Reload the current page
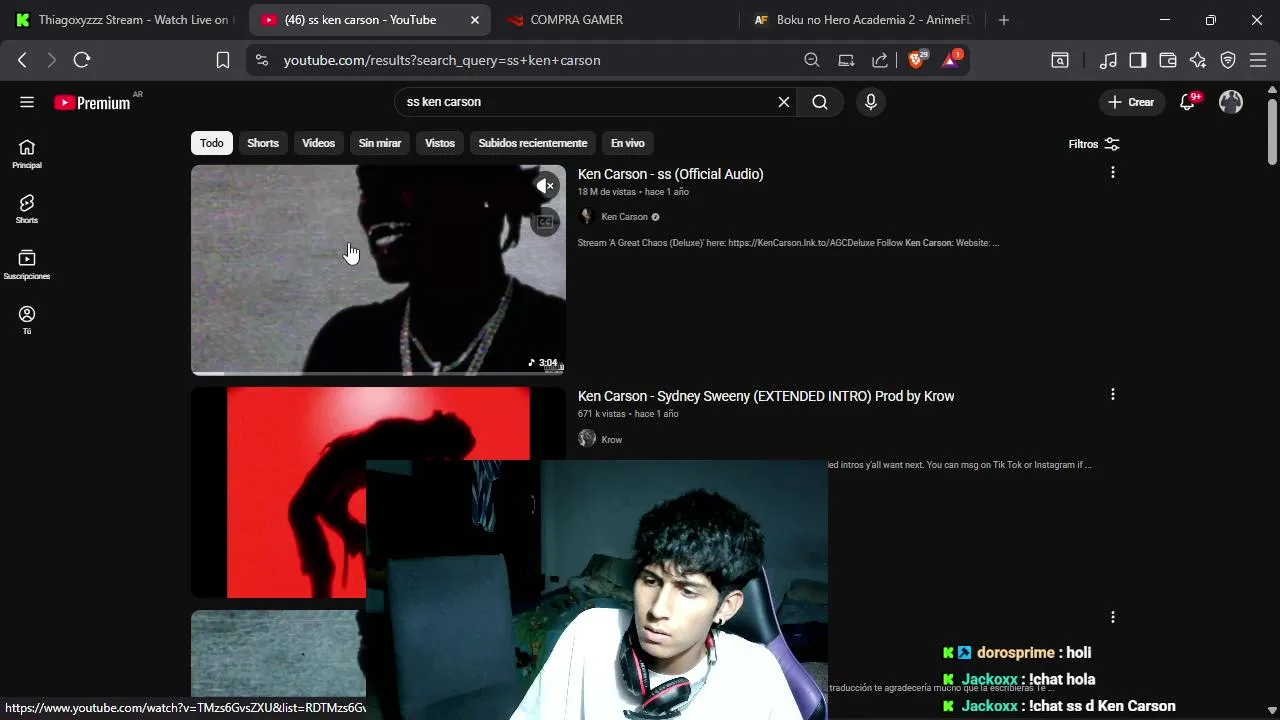Image resolution: width=1280 pixels, height=720 pixels. pos(82,60)
